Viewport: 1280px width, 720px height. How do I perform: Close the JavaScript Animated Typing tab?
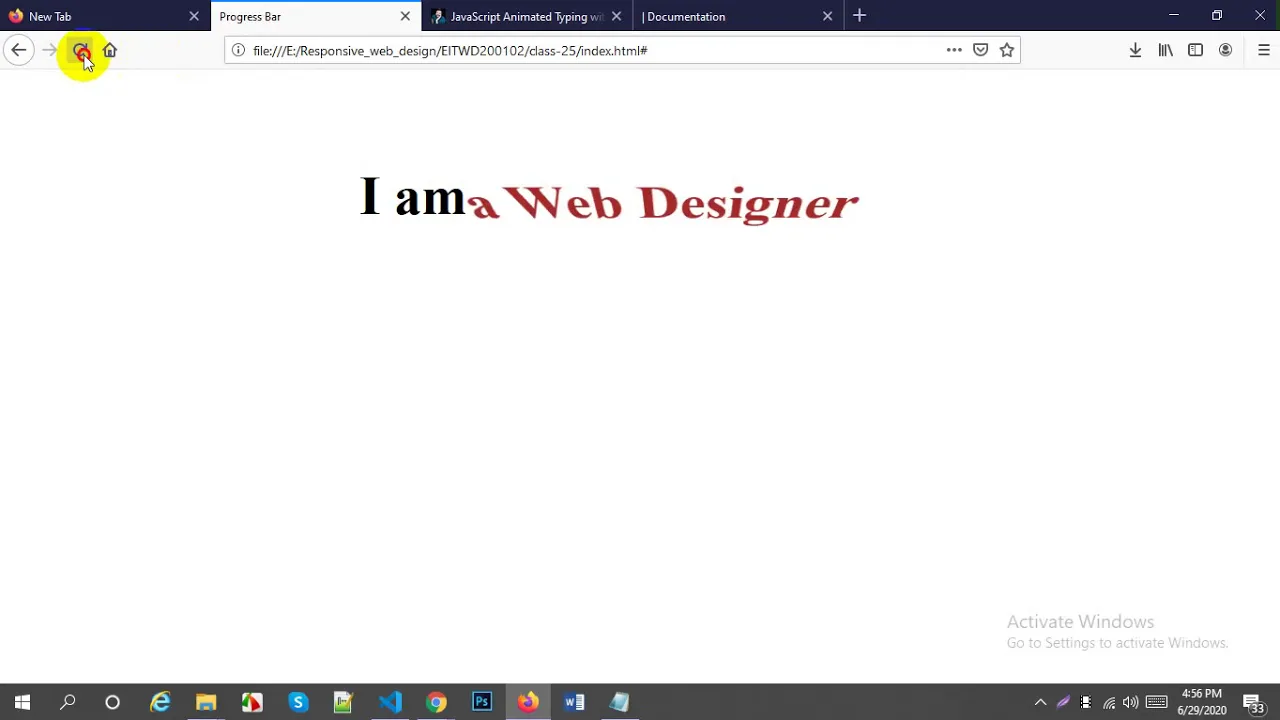616,16
